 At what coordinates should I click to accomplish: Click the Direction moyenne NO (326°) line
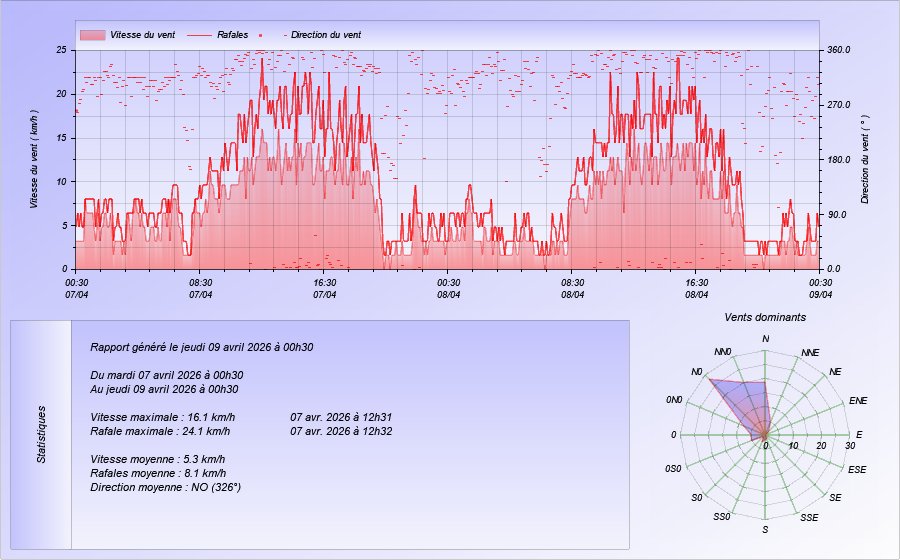(x=165, y=487)
